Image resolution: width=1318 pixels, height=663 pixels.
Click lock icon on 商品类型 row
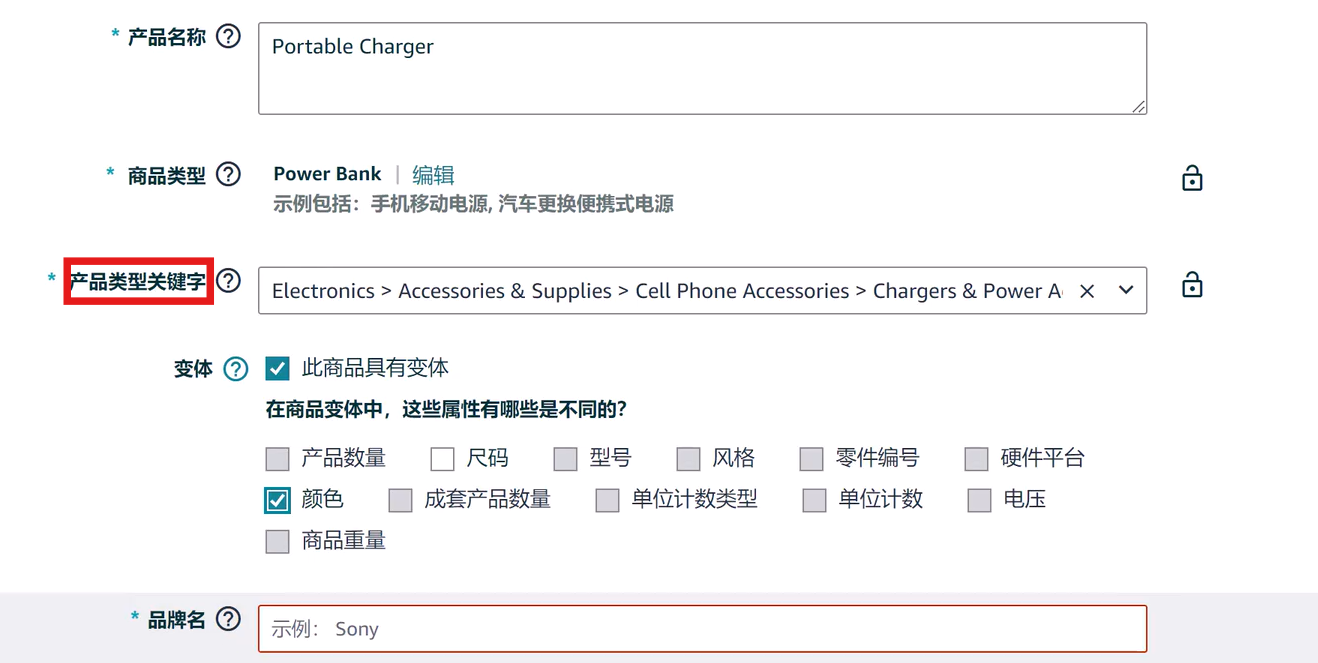pyautogui.click(x=1191, y=179)
